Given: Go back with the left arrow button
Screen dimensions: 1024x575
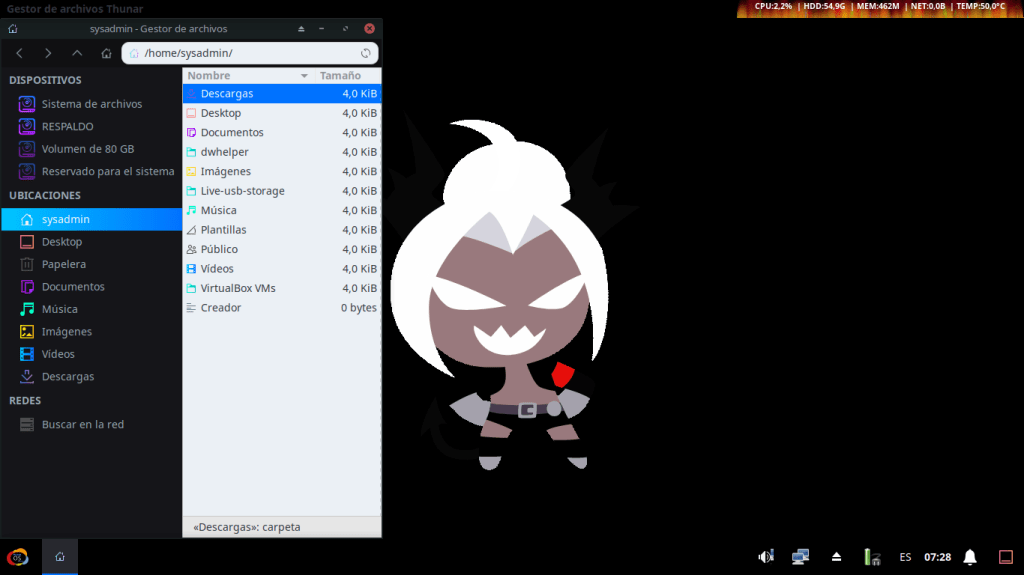Looking at the screenshot, I should (19, 53).
